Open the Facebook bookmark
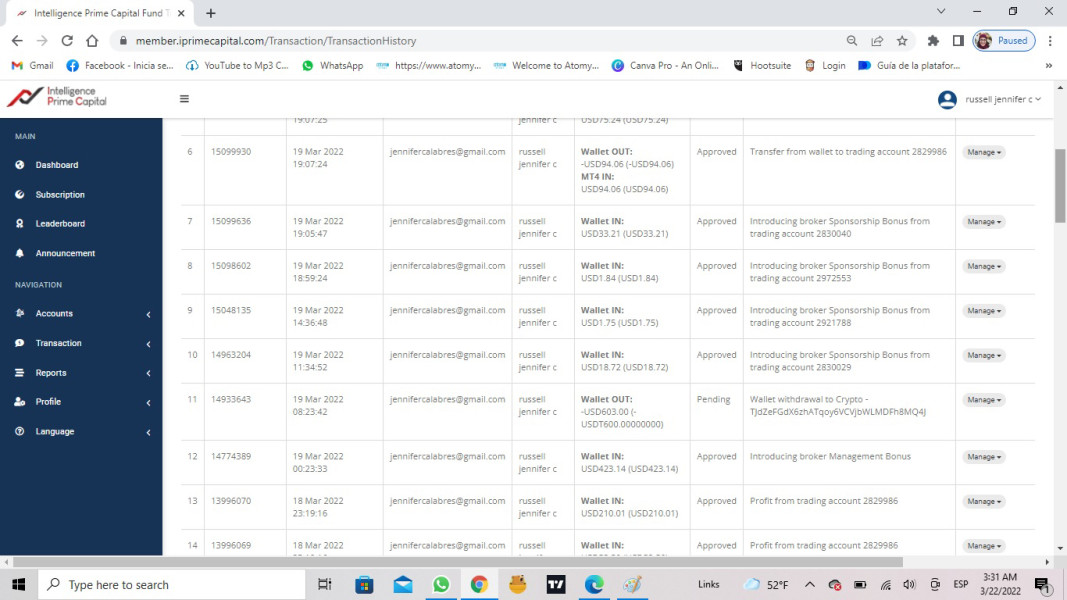 [x=120, y=66]
